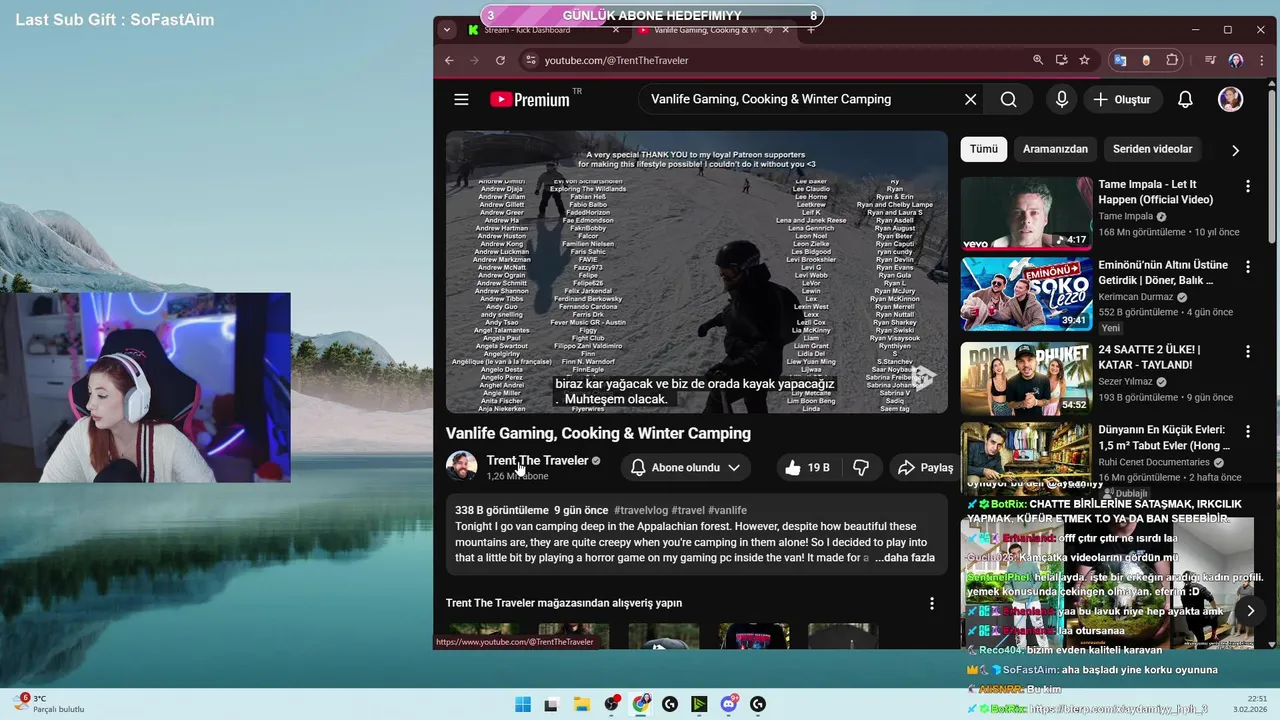Screen dimensions: 1280x720
Task: Click the video player area
Action: [696, 272]
